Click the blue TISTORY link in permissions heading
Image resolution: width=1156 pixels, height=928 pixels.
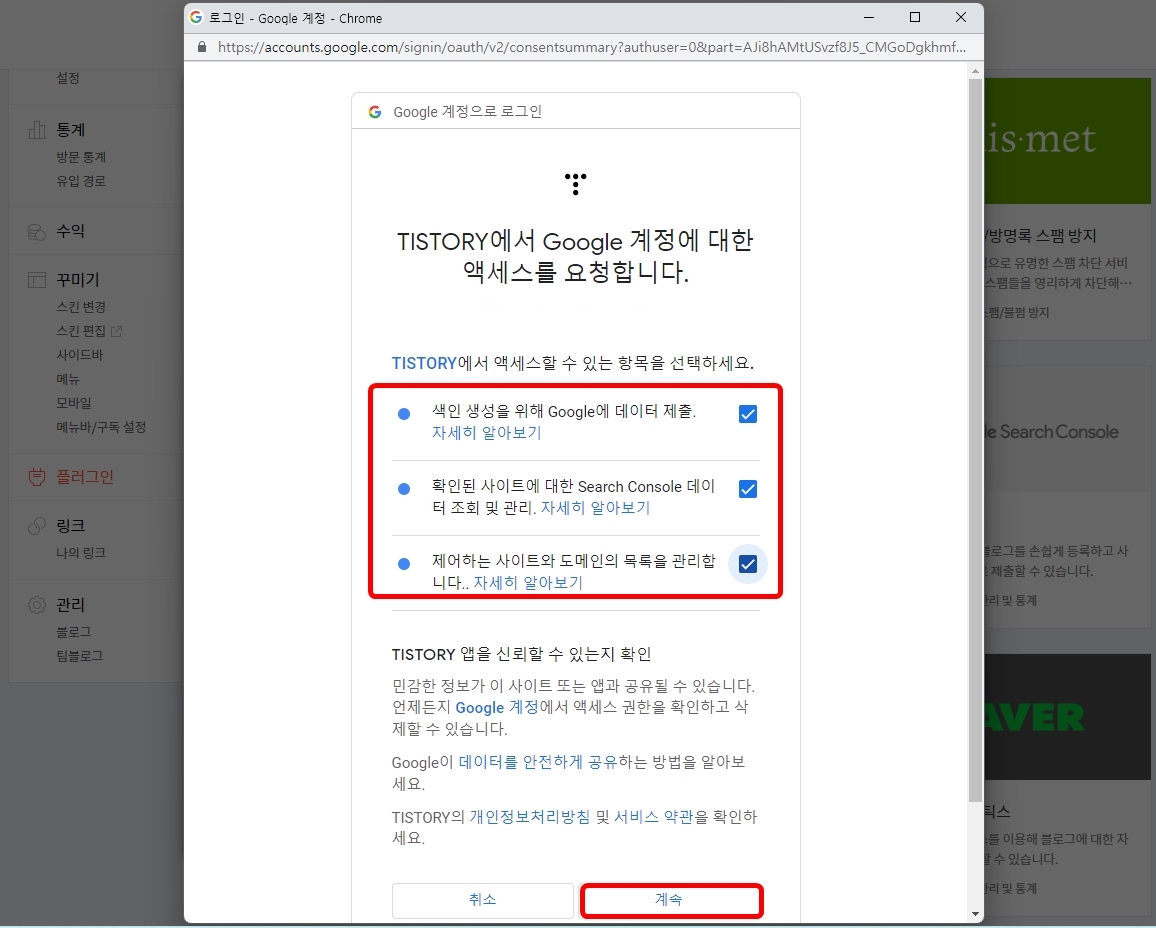coord(424,363)
